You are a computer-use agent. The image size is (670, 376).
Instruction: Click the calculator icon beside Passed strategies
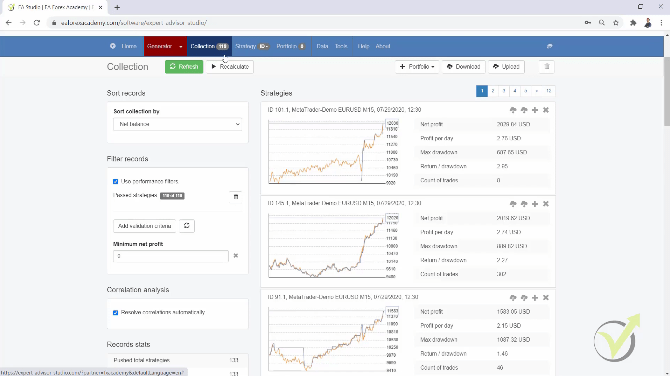[x=235, y=197]
